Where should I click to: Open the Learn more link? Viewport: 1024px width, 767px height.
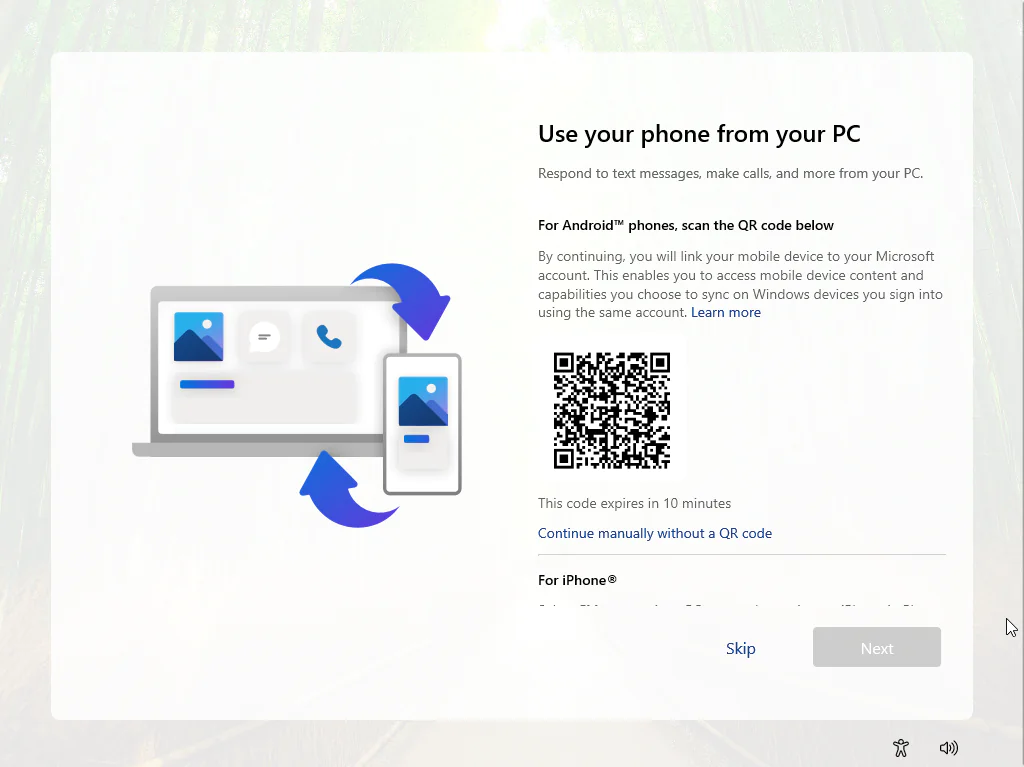[726, 312]
